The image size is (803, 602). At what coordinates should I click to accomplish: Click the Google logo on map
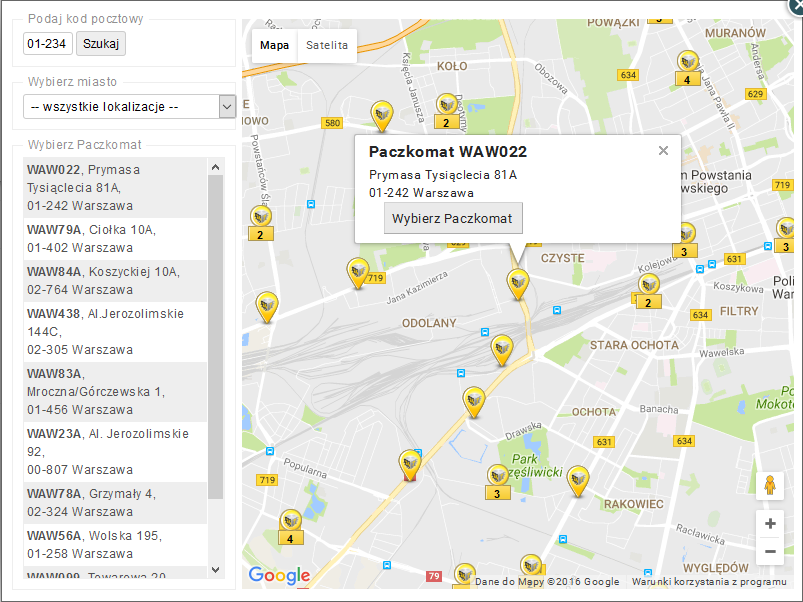(x=280, y=575)
